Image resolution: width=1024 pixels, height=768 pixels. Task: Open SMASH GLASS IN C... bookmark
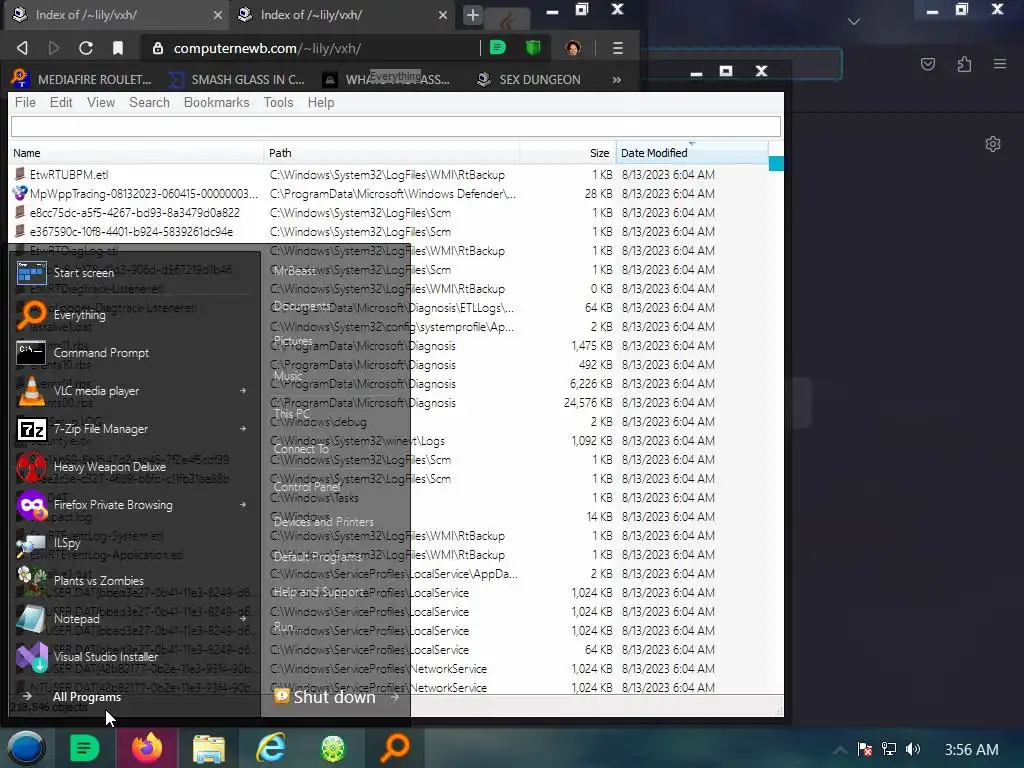(x=236, y=80)
